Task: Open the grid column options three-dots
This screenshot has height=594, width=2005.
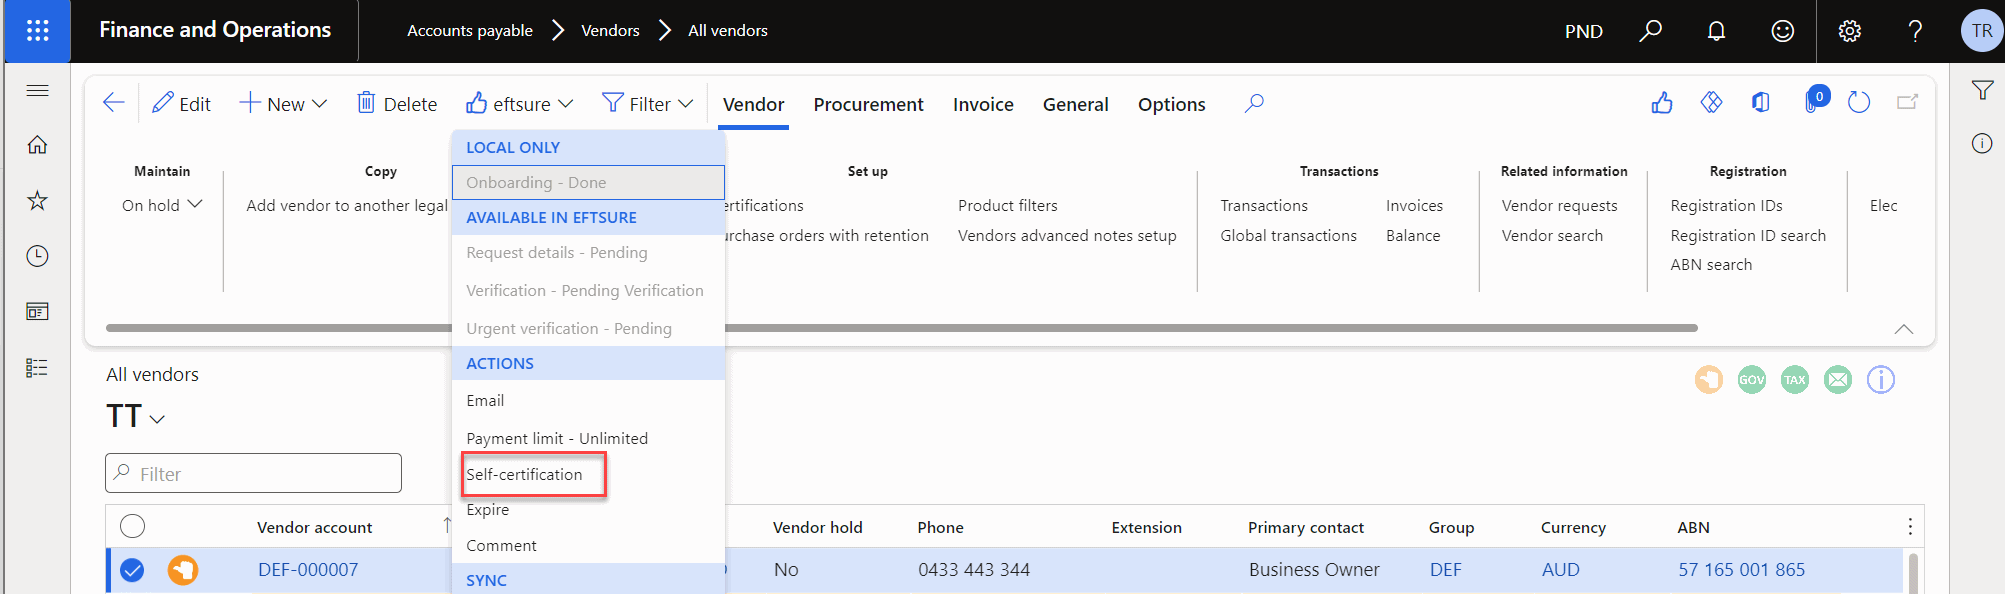Action: pos(1910,527)
